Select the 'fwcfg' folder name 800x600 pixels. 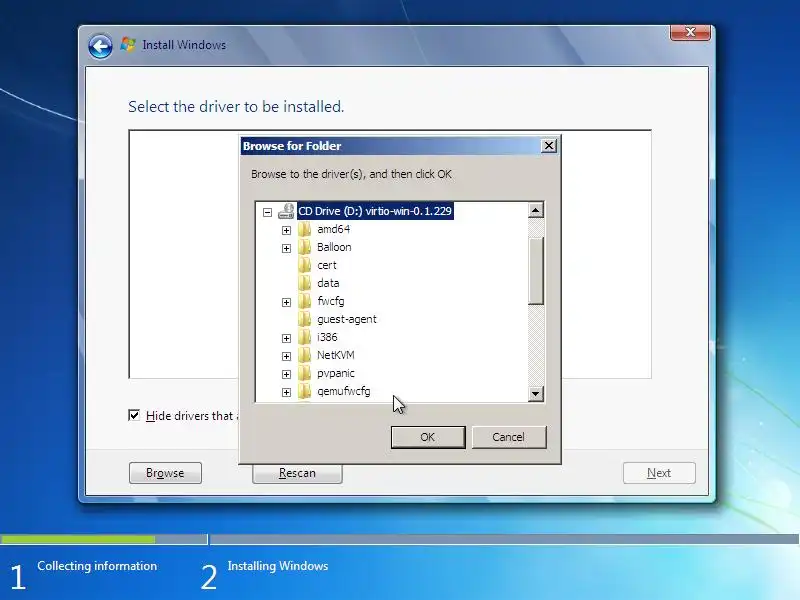click(331, 301)
